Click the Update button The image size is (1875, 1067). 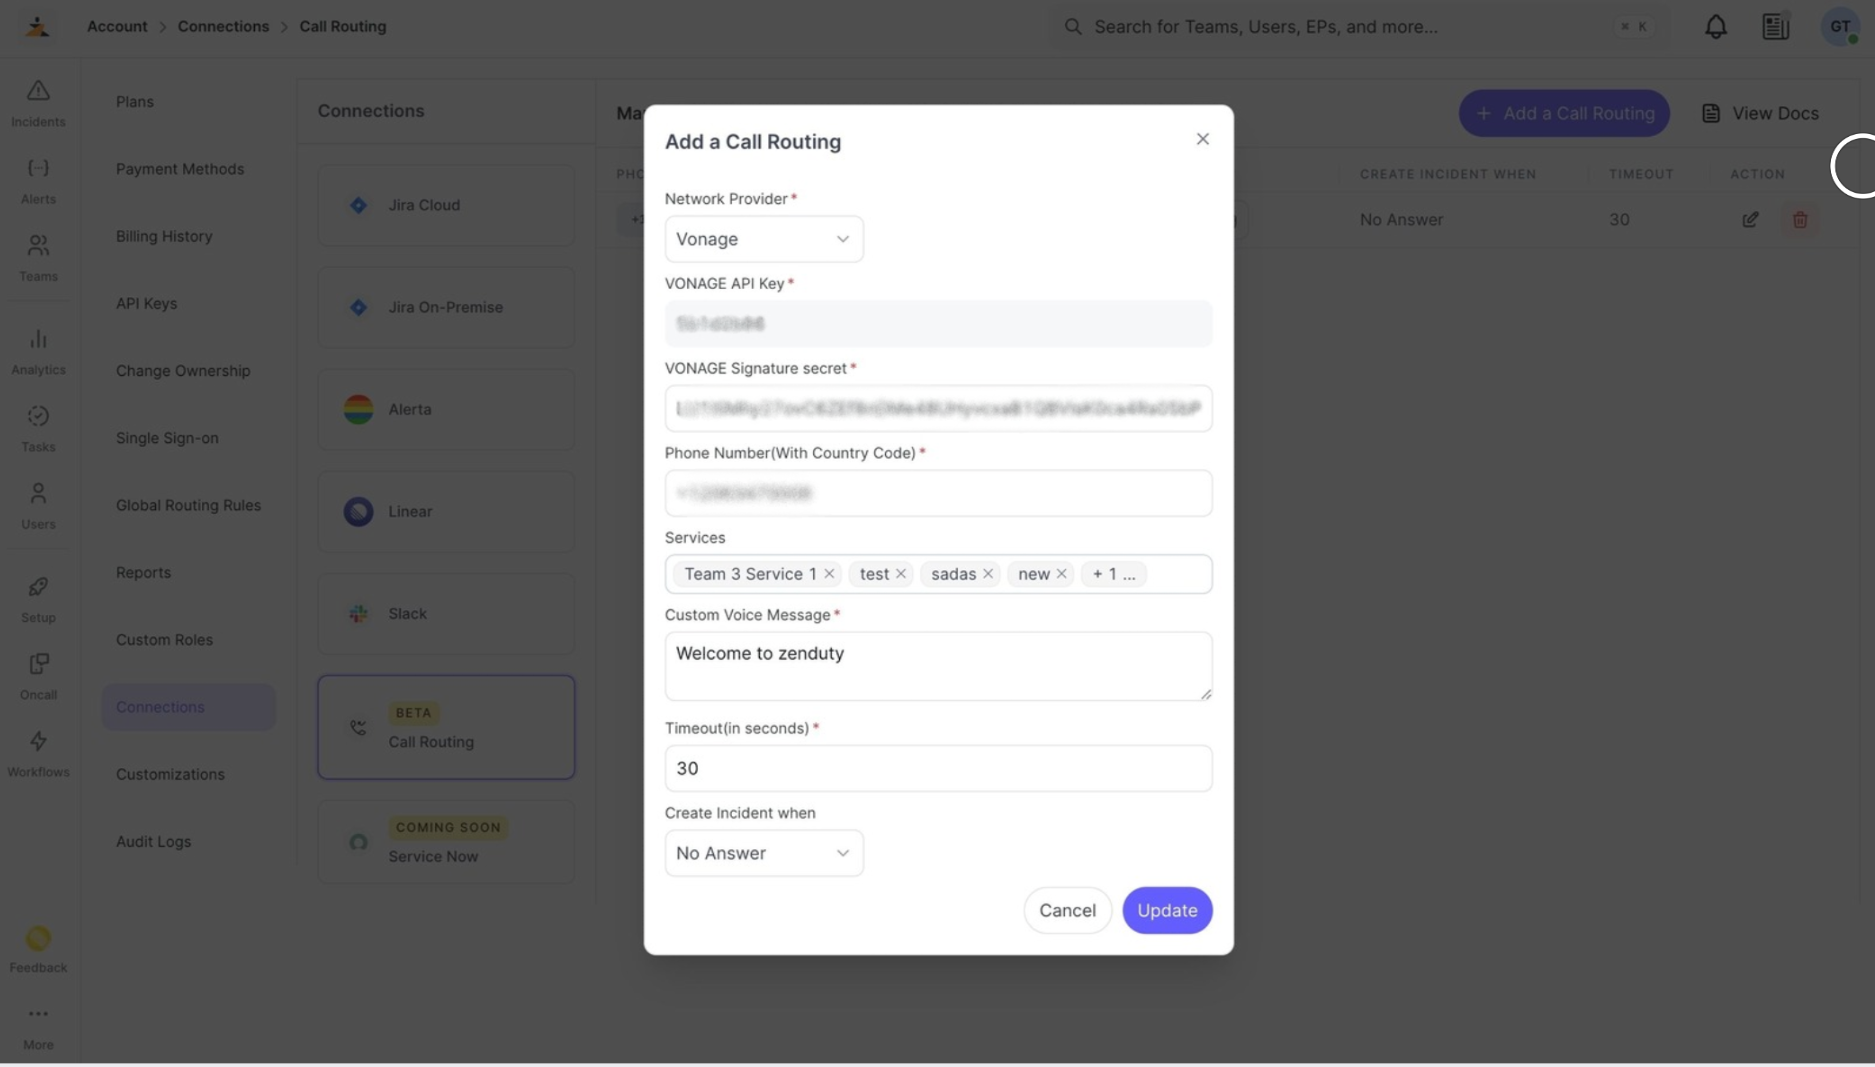(1167, 910)
